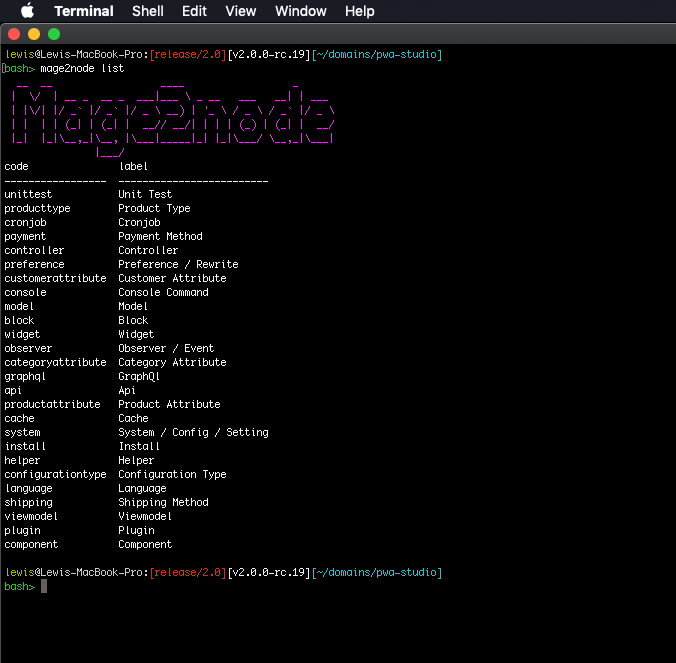Click the 'Product Attribute' label

click(169, 405)
